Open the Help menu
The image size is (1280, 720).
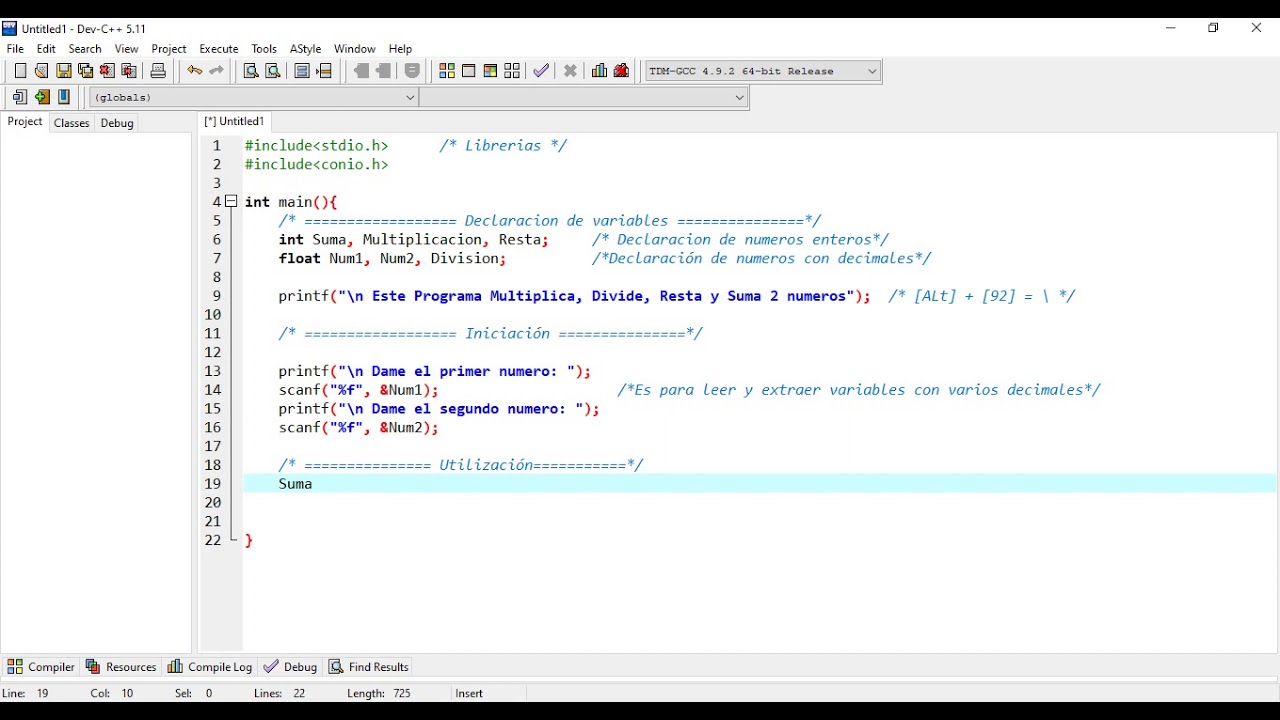[400, 48]
